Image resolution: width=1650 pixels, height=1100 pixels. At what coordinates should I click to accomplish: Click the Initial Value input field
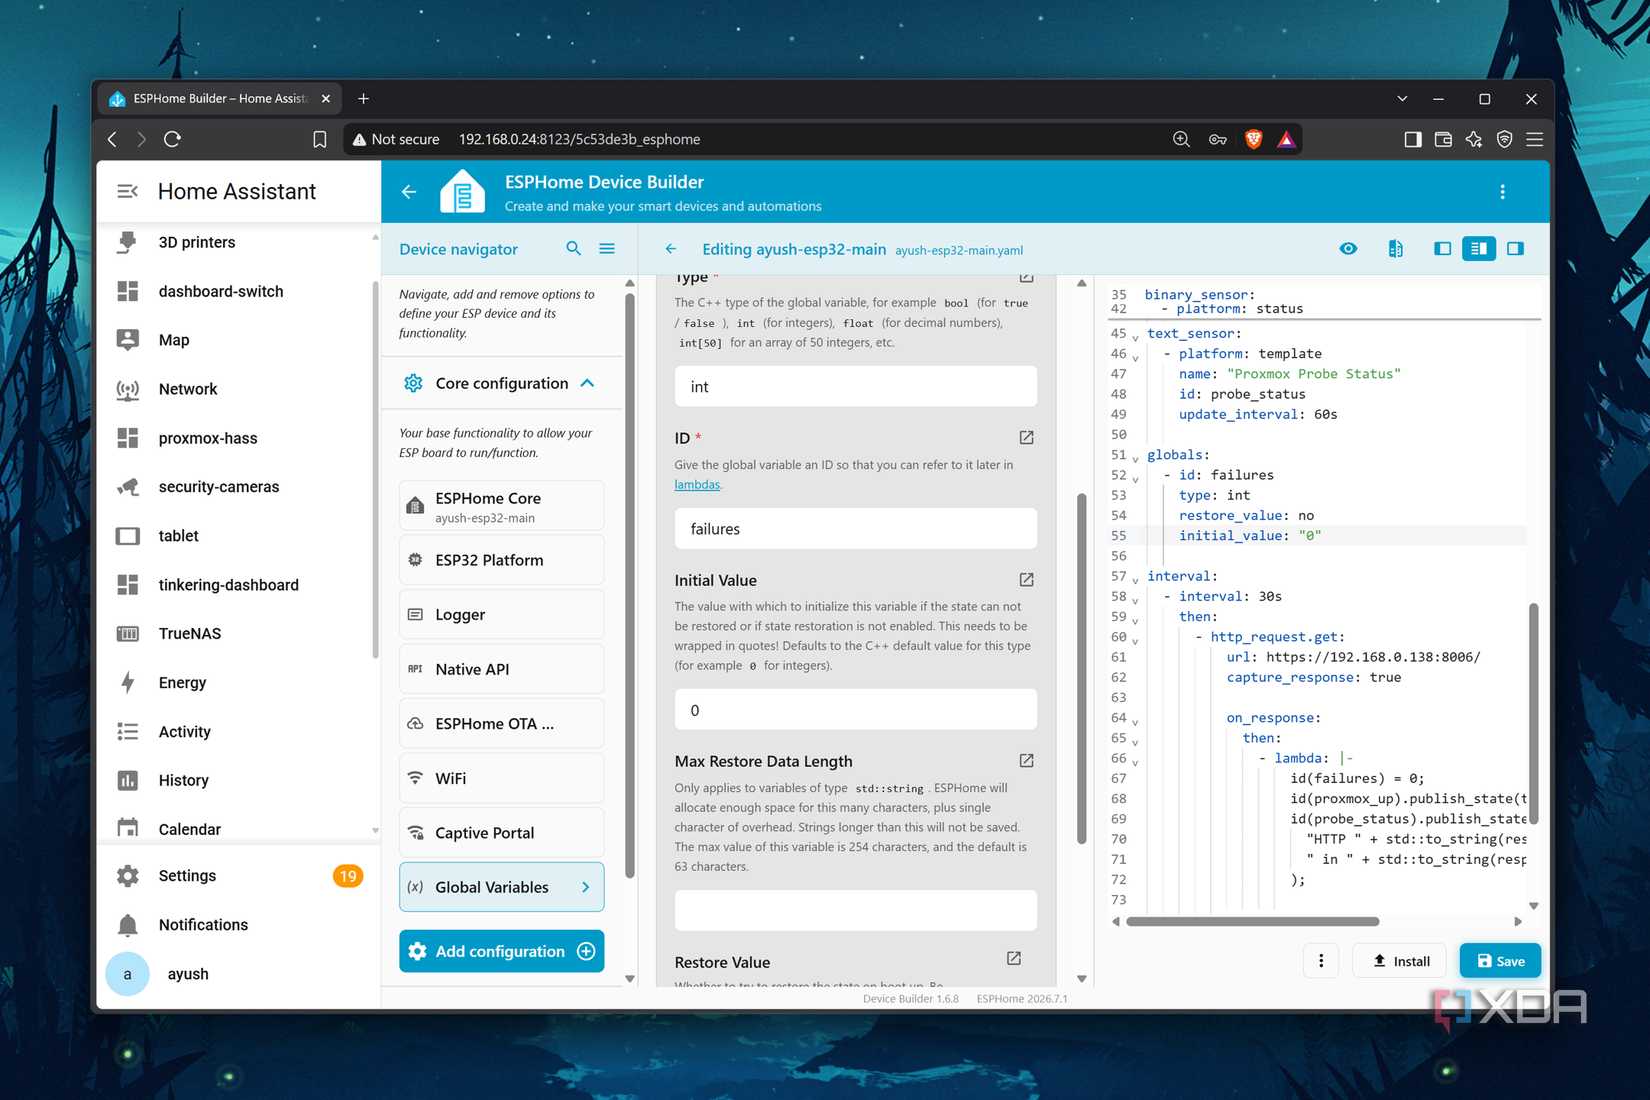pyautogui.click(x=856, y=711)
